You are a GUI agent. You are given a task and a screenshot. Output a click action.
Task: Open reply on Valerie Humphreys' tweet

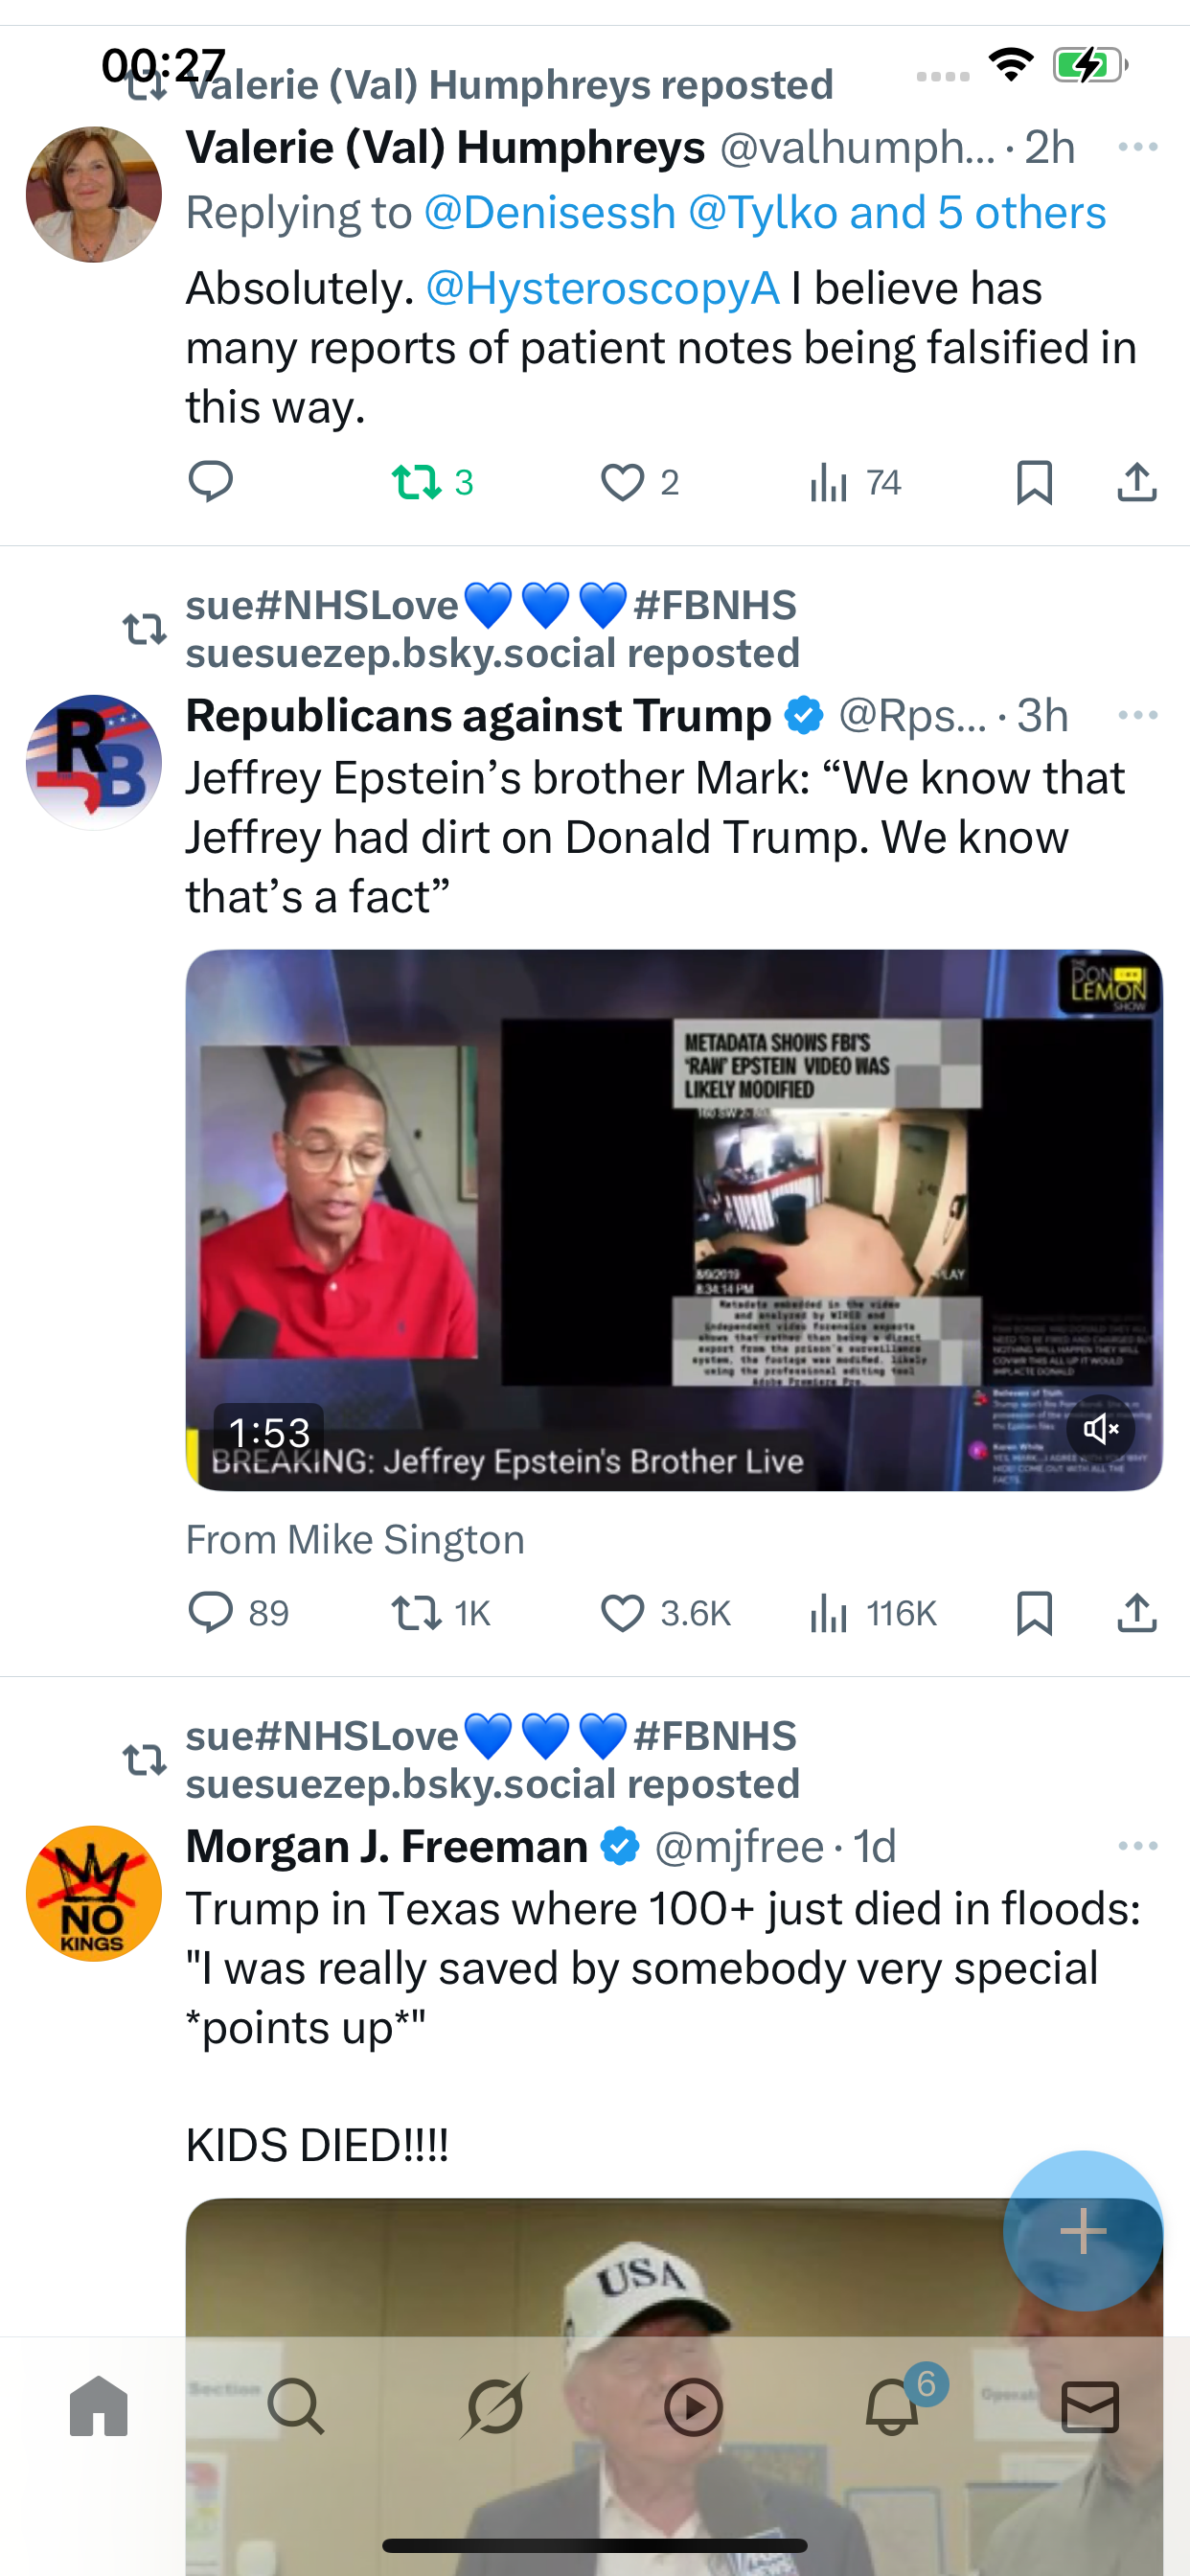coord(211,482)
